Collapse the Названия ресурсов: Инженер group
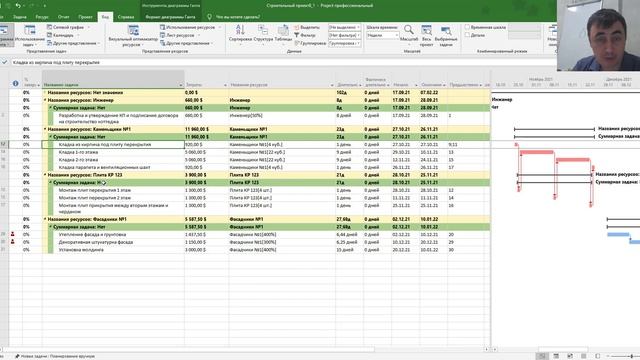640x360 pixels. [45, 100]
